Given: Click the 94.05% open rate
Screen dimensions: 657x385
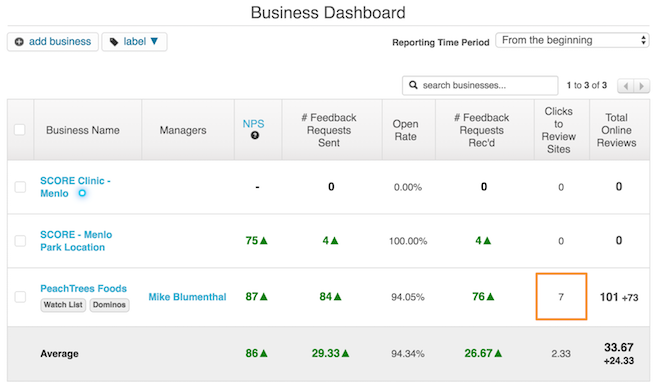Looking at the screenshot, I should pyautogui.click(x=408, y=297).
